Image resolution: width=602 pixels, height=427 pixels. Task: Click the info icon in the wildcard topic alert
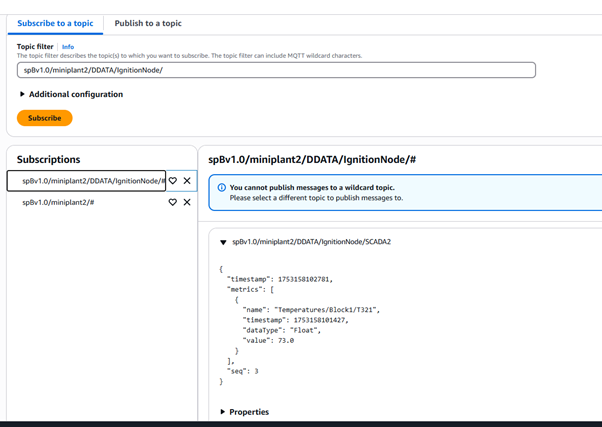(222, 188)
